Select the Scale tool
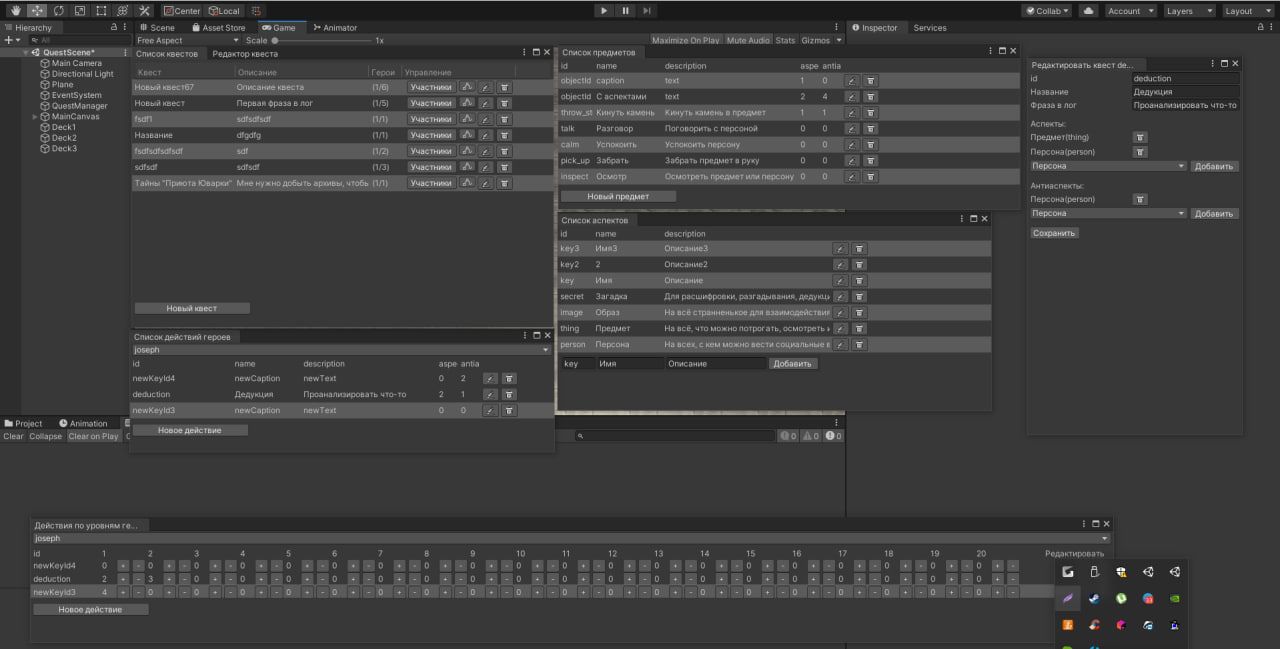This screenshot has height=649, width=1280. click(x=78, y=10)
